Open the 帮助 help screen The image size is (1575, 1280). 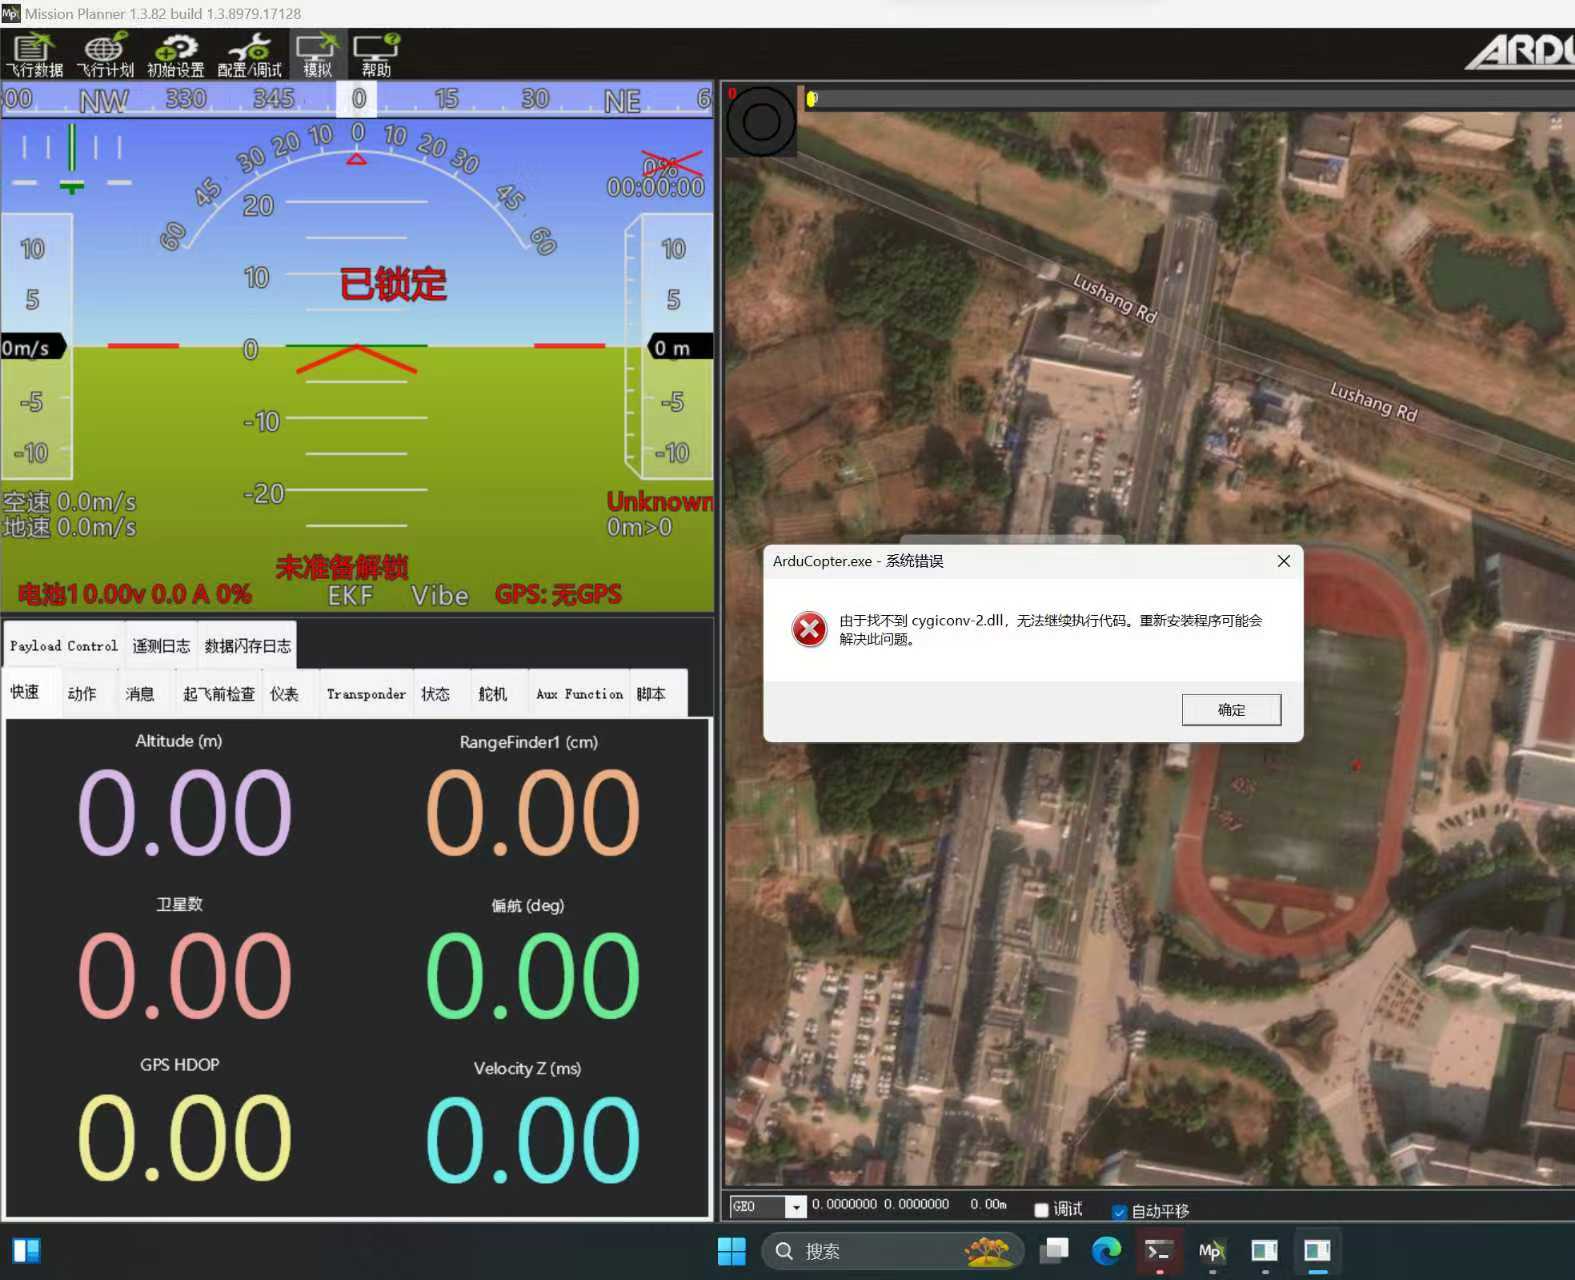[376, 55]
